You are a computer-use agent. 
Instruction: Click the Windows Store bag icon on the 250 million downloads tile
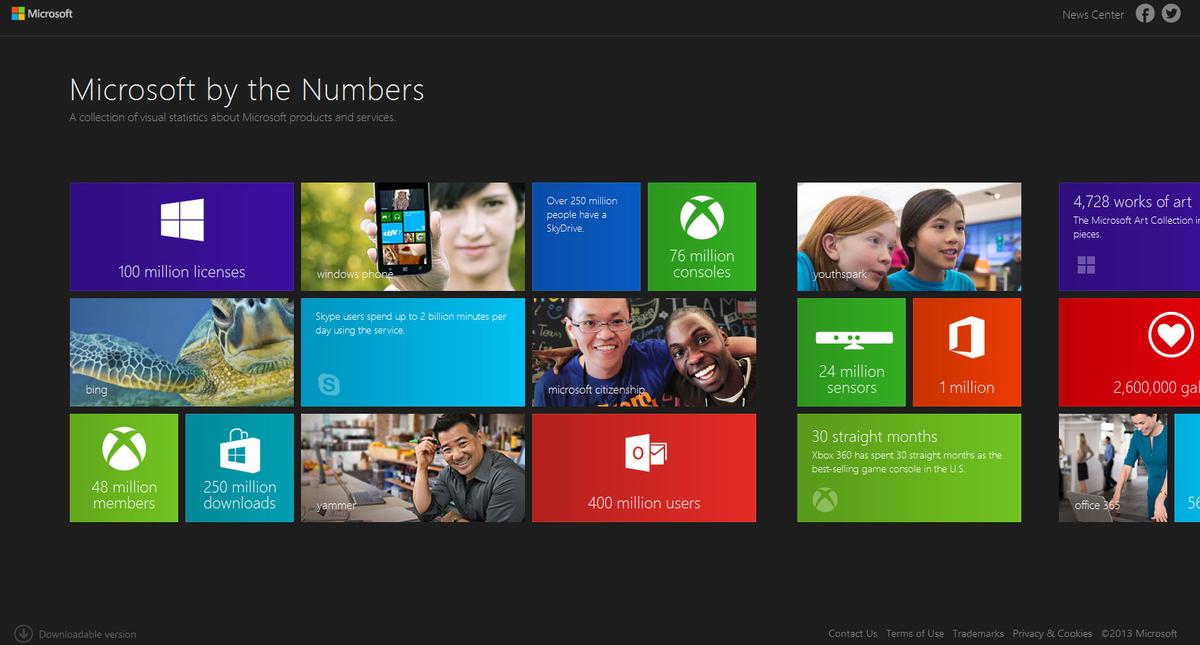click(x=240, y=451)
